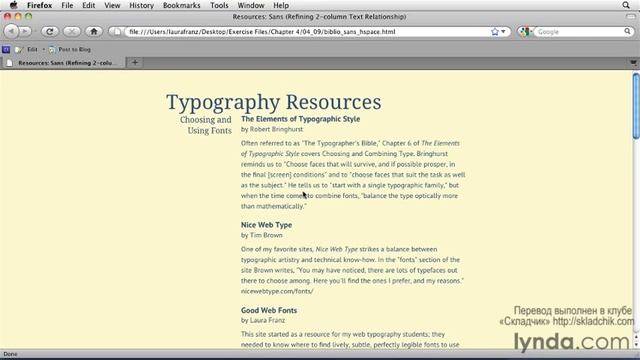The height and width of the screenshot is (360, 640).
Task: Click the Nice Web Type title
Action: tap(266, 225)
